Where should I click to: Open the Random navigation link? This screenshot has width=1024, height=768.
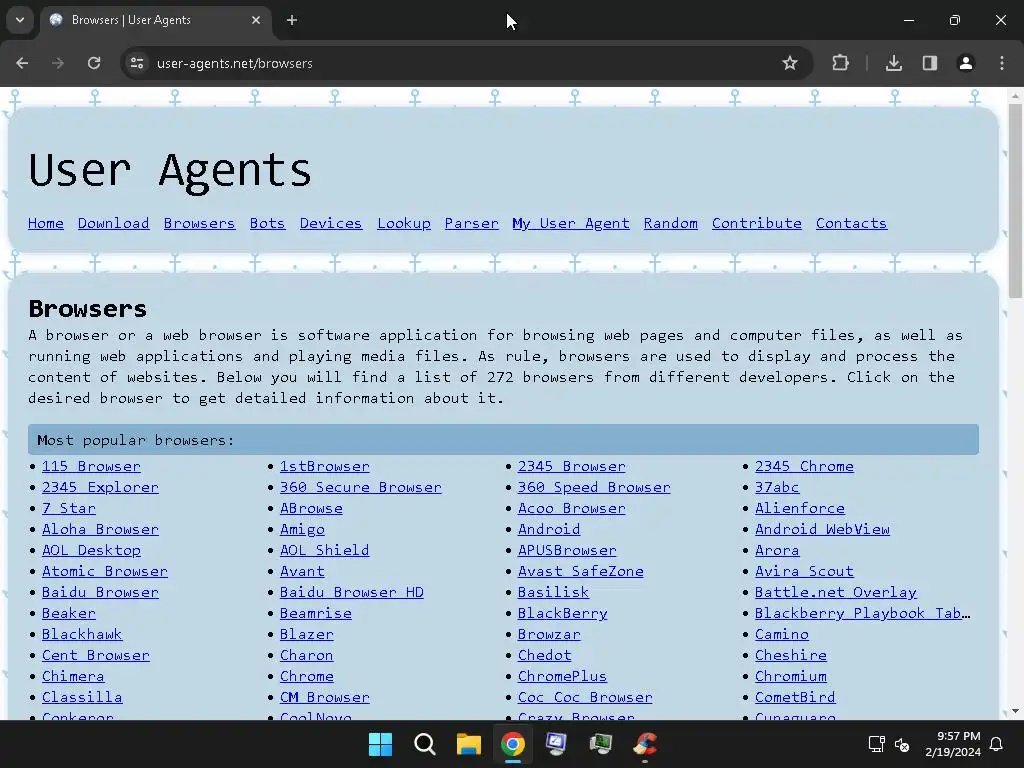pos(671,223)
